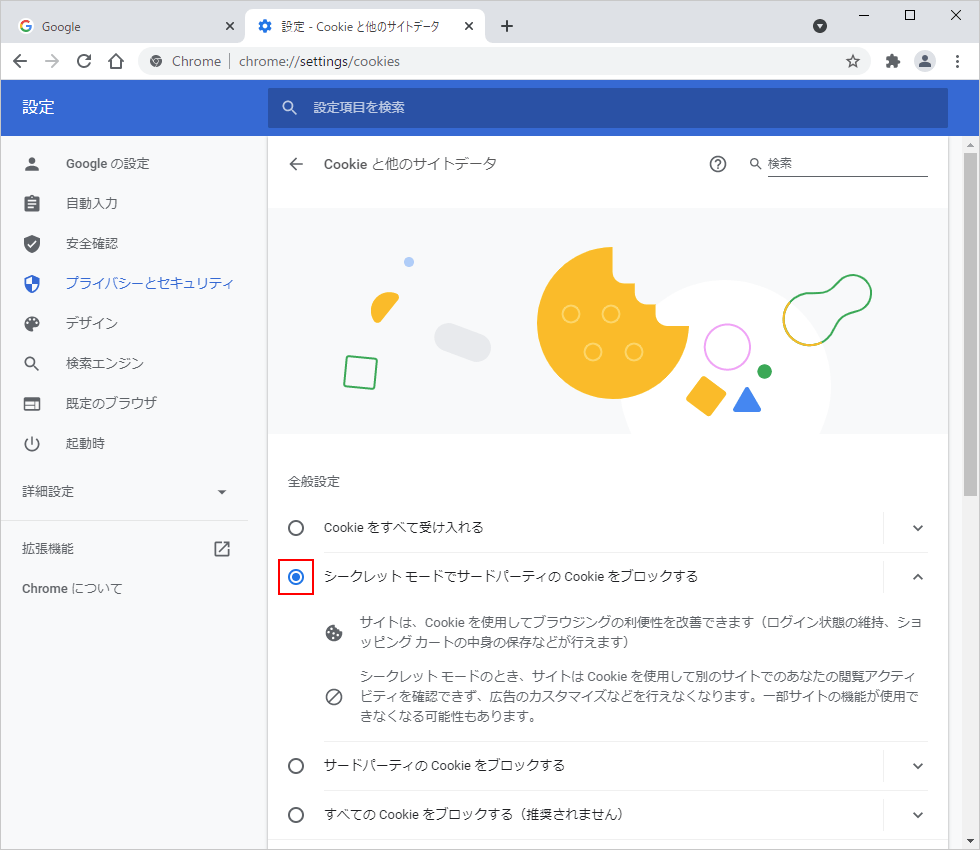This screenshot has height=850, width=980.
Task: Expand すべての Cookie をブロックする details
Action: [x=918, y=815]
